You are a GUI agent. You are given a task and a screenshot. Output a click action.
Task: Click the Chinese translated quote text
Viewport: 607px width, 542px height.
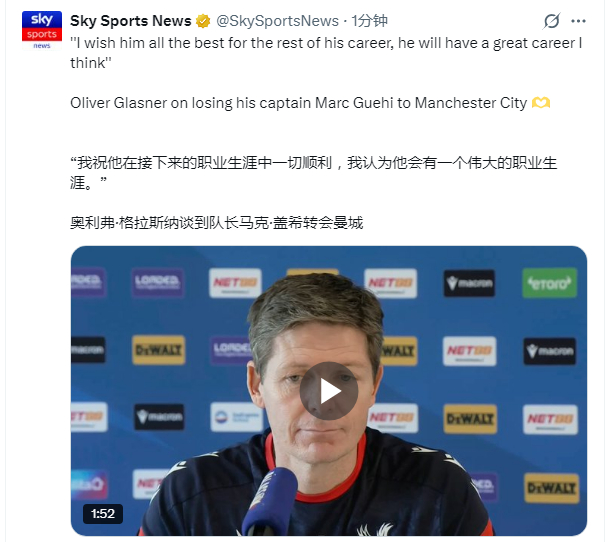313,173
